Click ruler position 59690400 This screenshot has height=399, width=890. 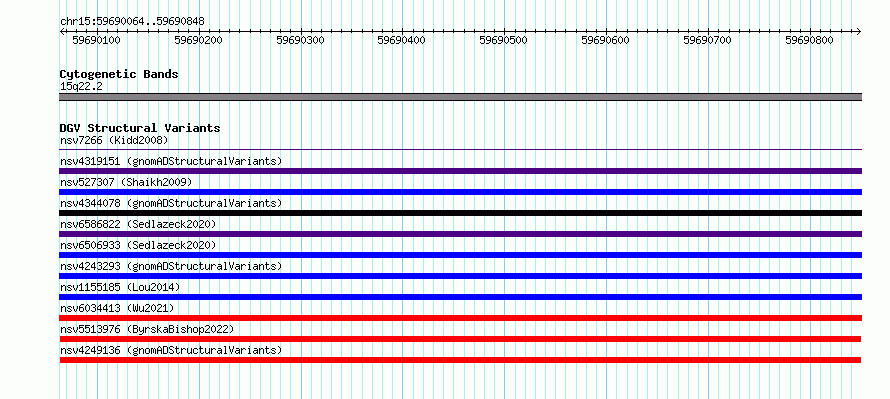click(x=402, y=40)
